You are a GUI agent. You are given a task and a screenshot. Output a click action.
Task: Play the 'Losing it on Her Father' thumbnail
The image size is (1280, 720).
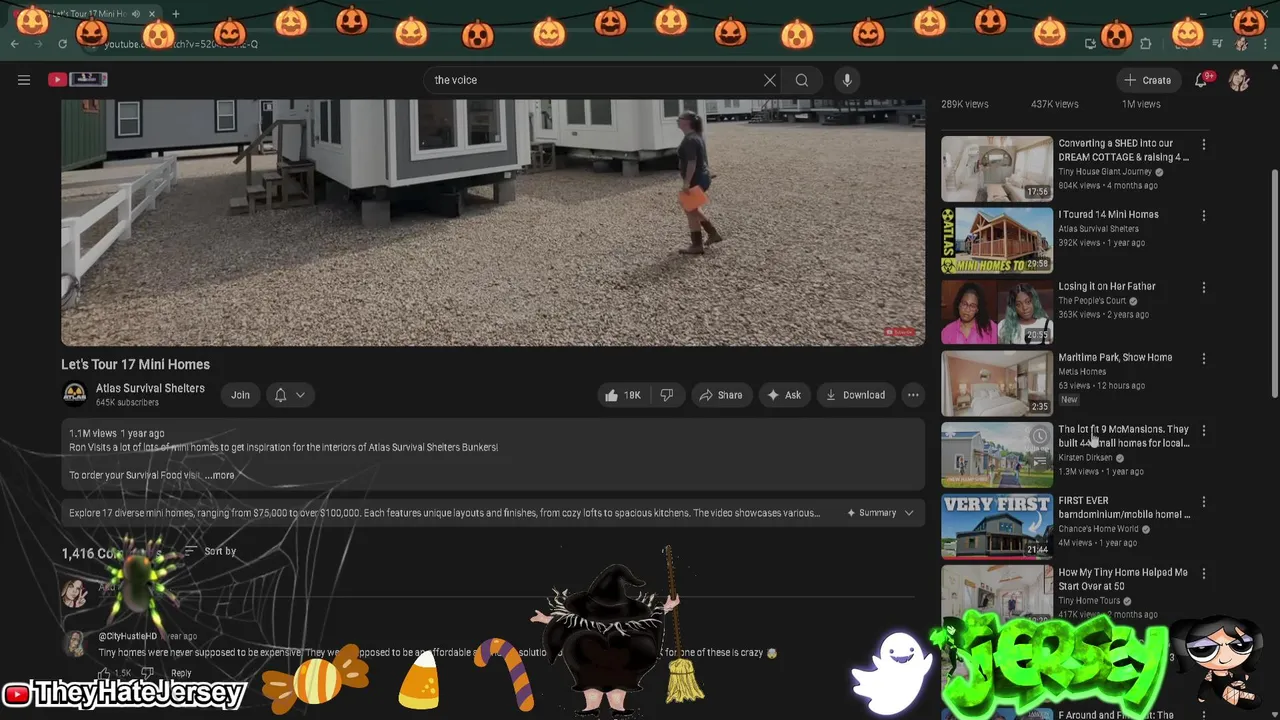click(997, 311)
